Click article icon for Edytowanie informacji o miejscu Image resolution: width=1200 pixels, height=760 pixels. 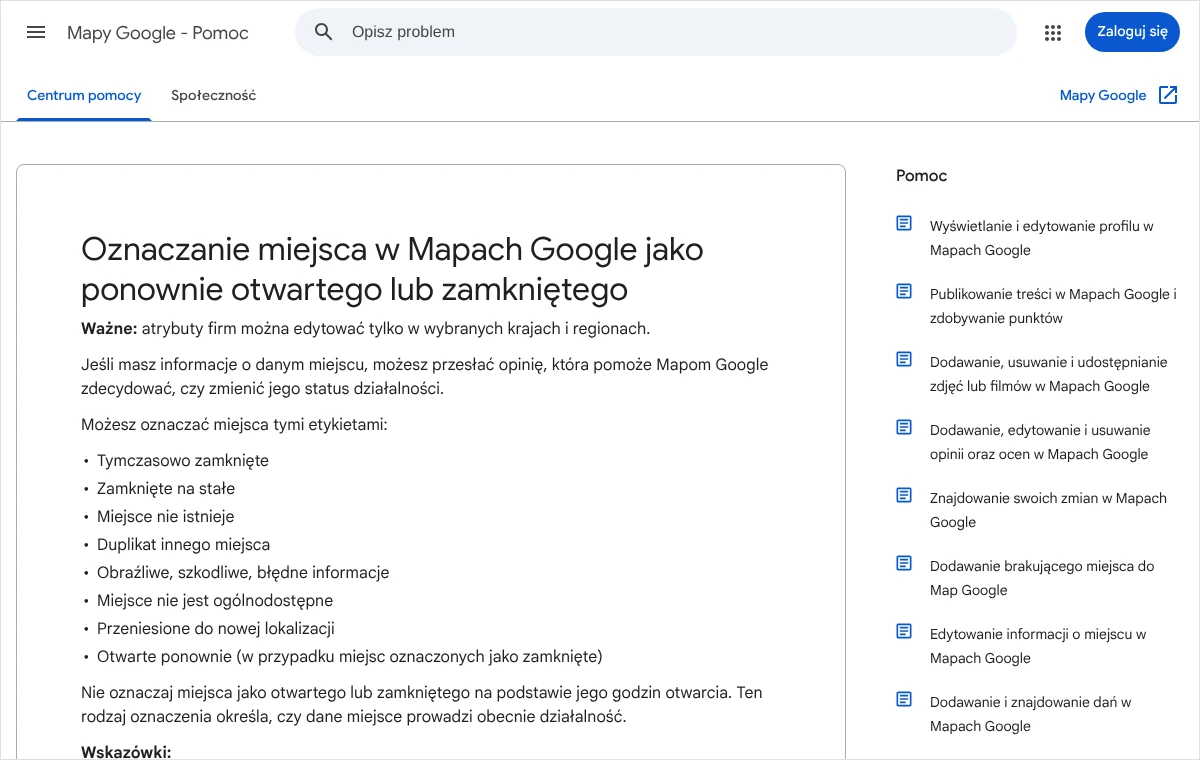(x=904, y=631)
